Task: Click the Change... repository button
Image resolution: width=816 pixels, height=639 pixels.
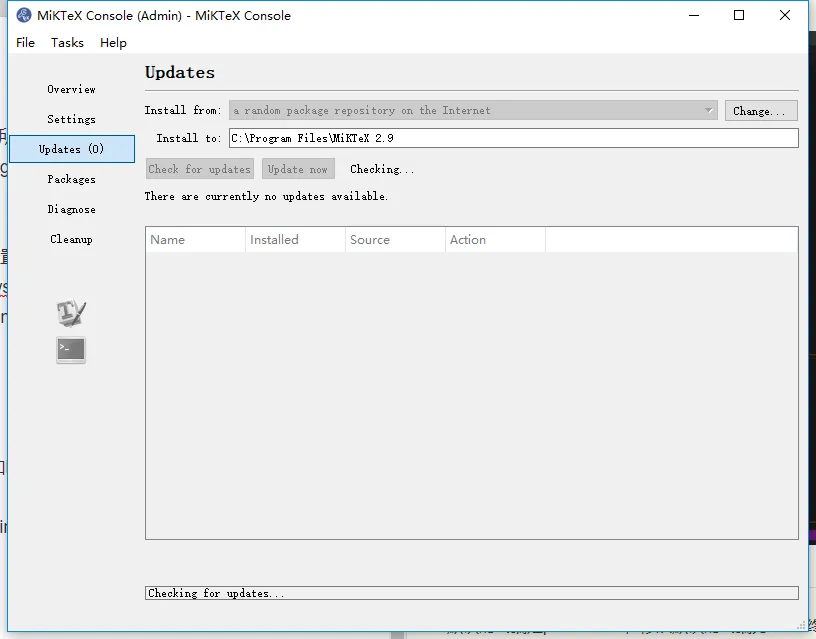Action: 761,111
